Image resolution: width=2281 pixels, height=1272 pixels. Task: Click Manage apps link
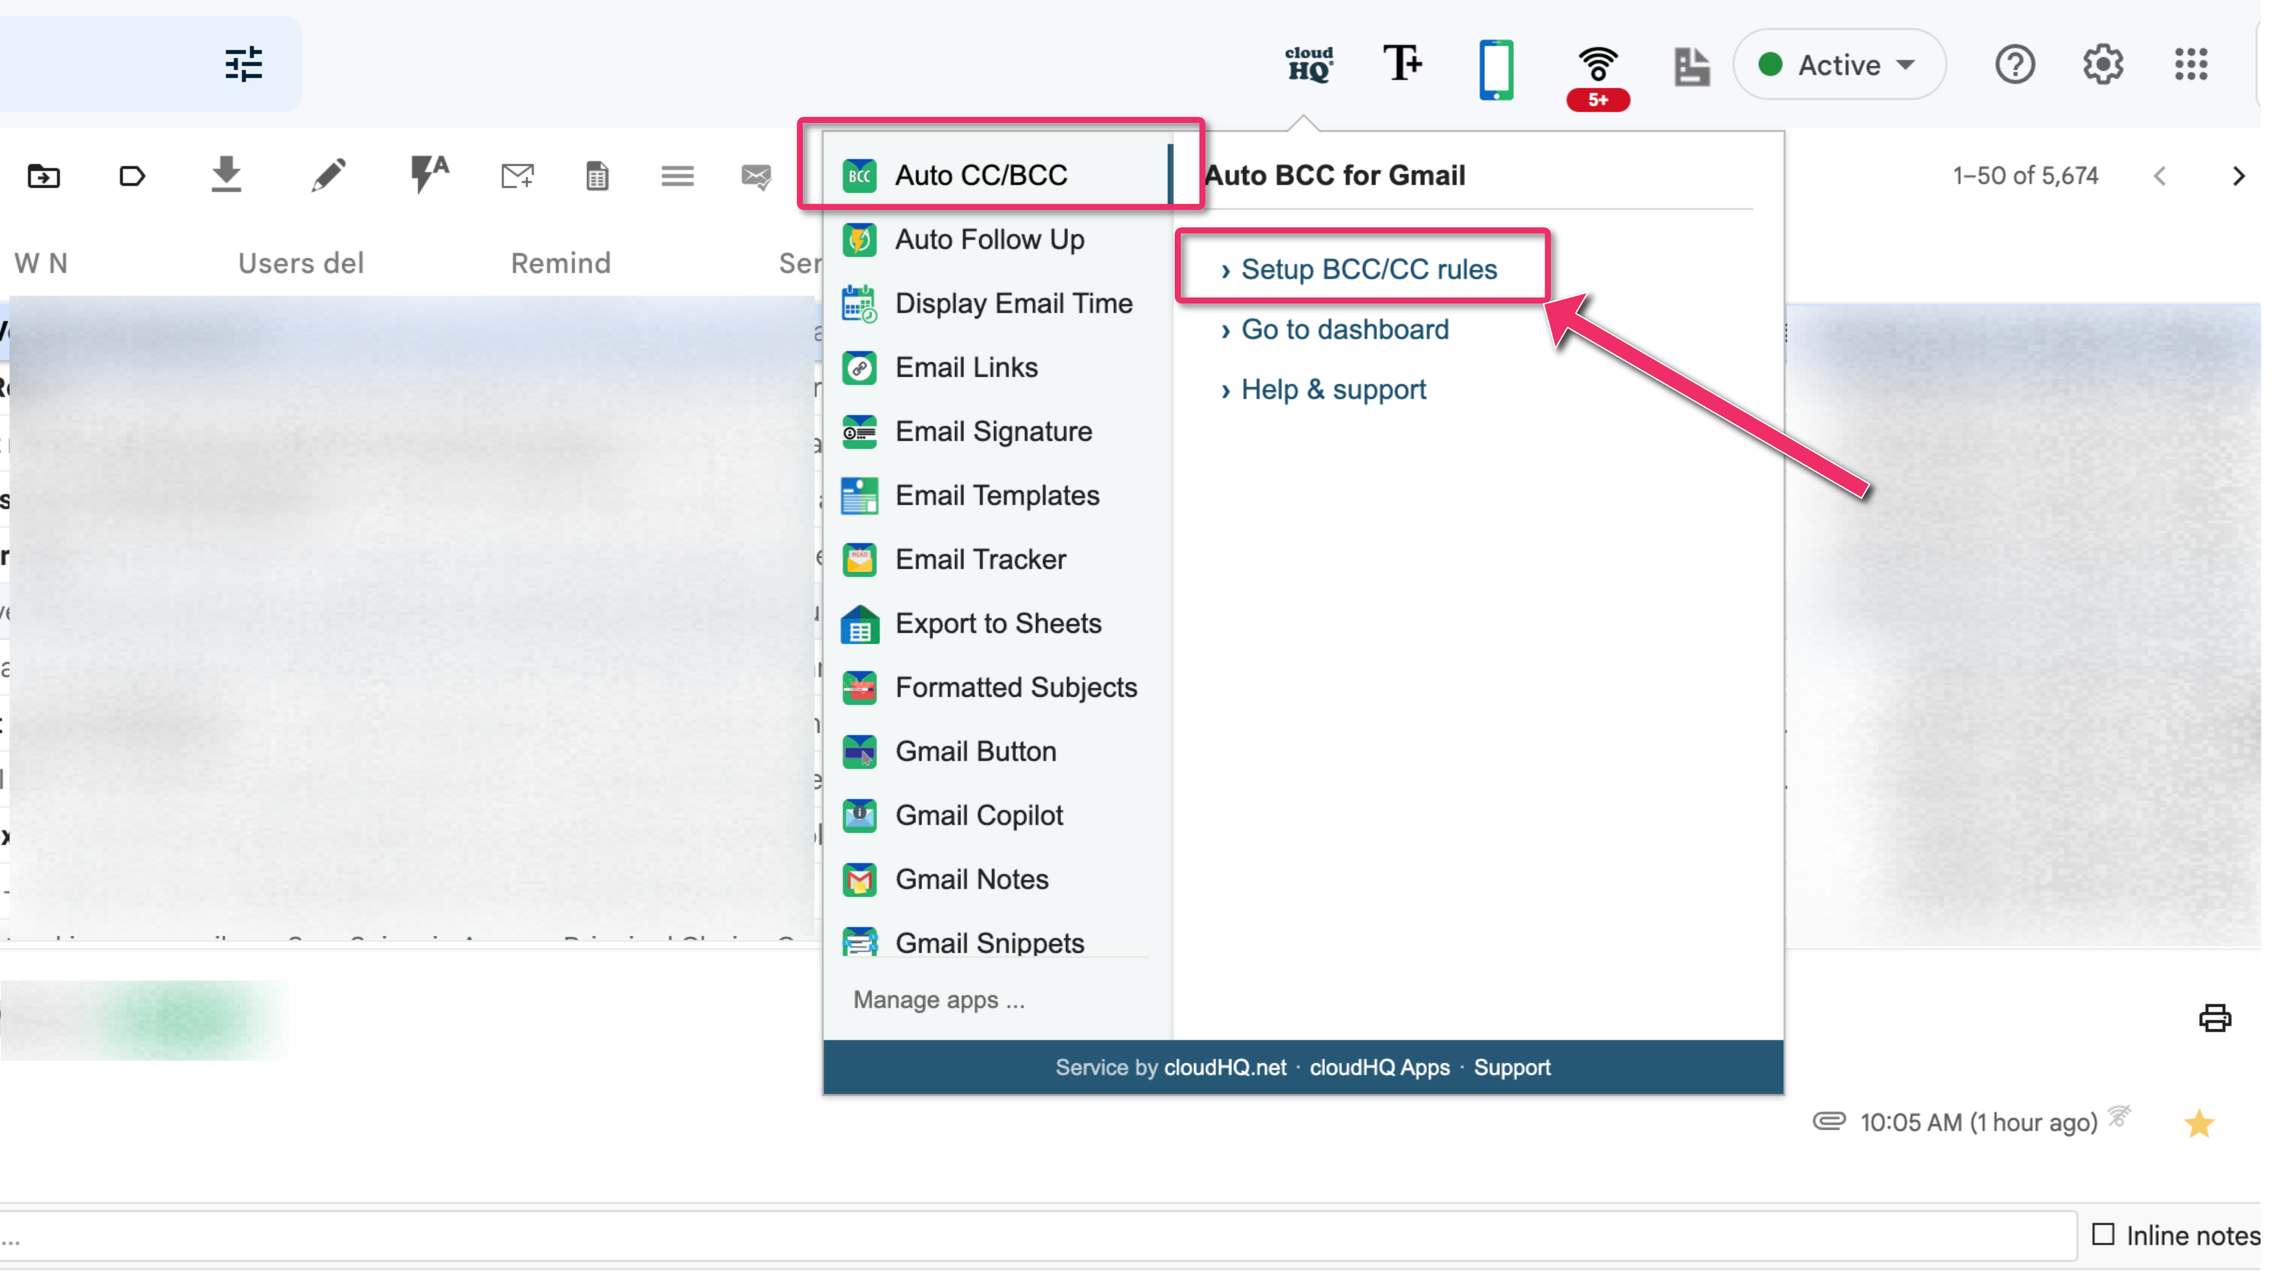pyautogui.click(x=938, y=1000)
